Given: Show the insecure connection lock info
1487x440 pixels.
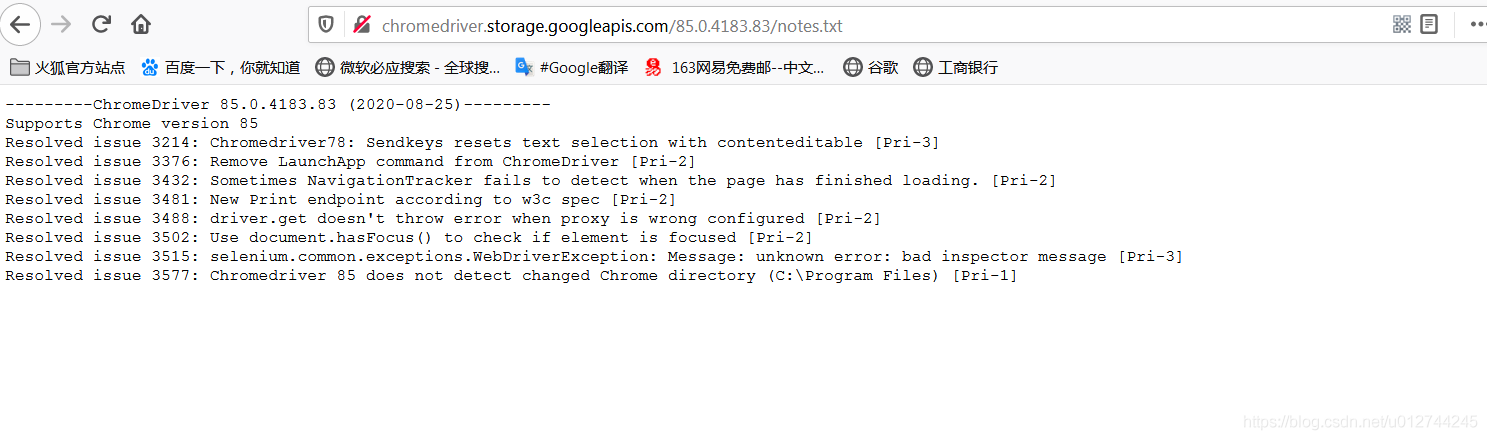Looking at the screenshot, I should [362, 25].
